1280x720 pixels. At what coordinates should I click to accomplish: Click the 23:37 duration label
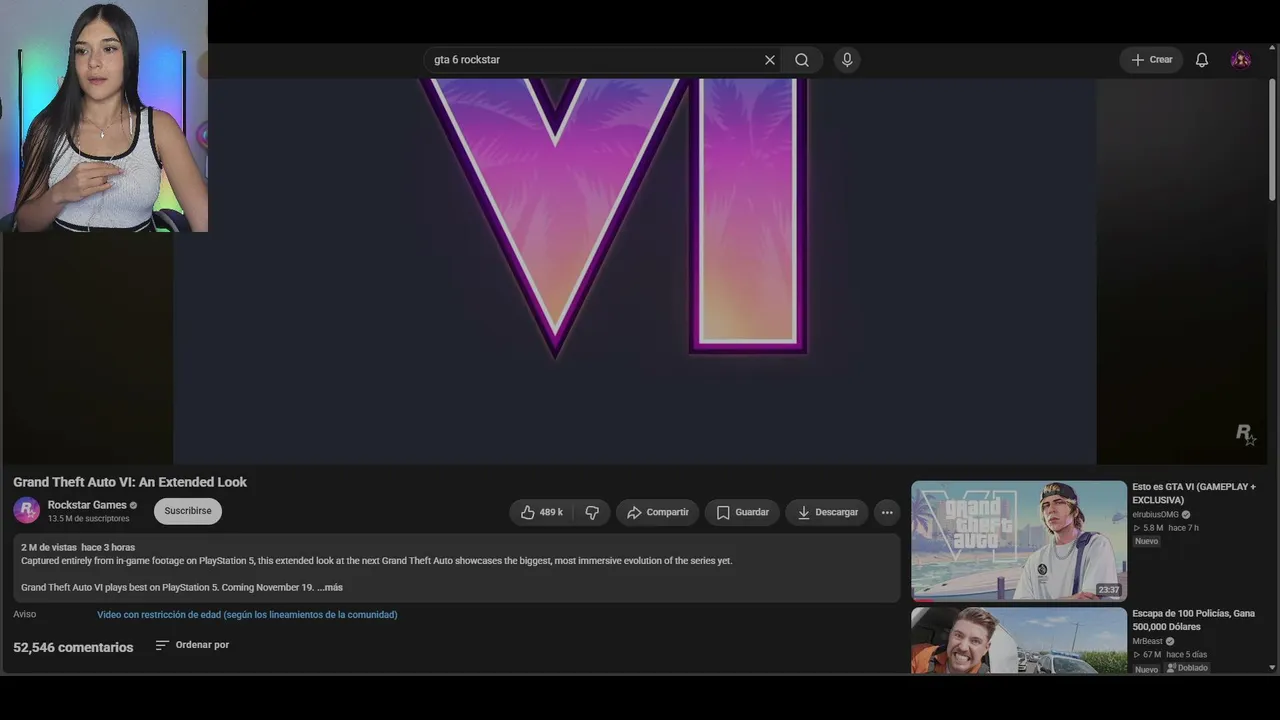coord(1109,590)
